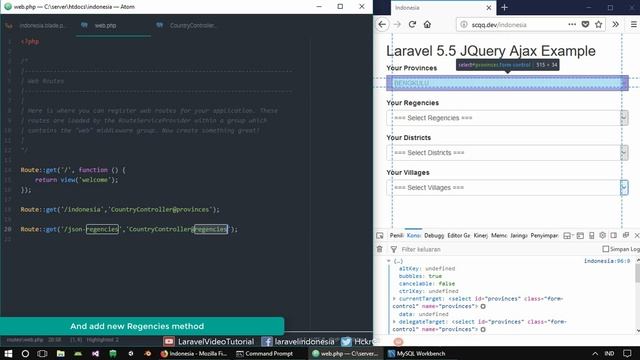Screen dimensions: 640x360
Task: Open devtools settings gear
Action: pos(602,236)
